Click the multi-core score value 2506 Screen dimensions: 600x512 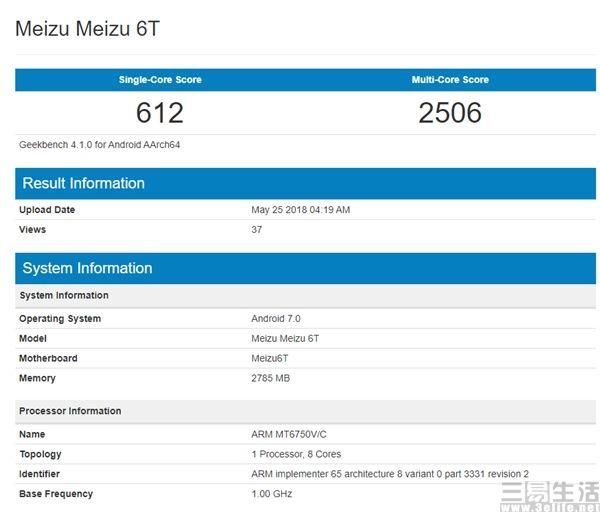tap(450, 113)
